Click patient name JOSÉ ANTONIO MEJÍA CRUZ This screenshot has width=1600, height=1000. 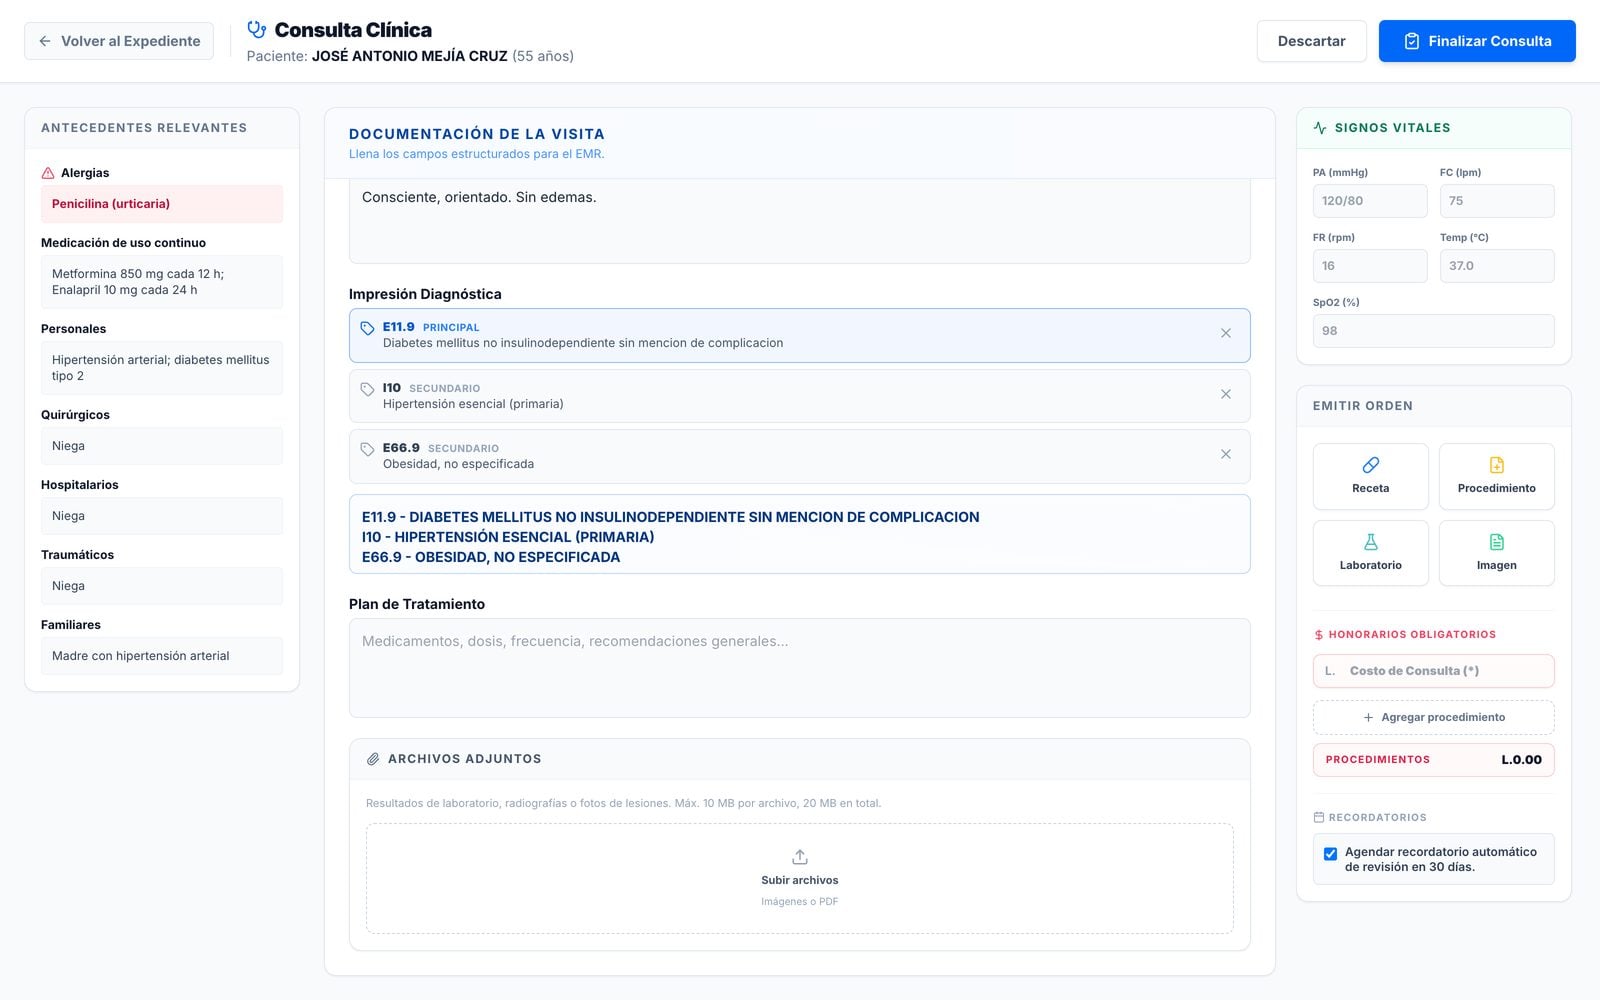pos(410,56)
